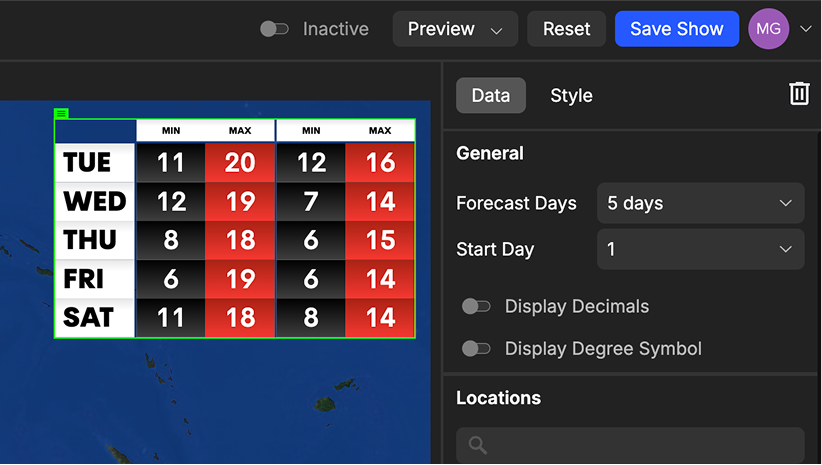Switch to the Data tab
The width and height of the screenshot is (822, 465).
point(491,95)
